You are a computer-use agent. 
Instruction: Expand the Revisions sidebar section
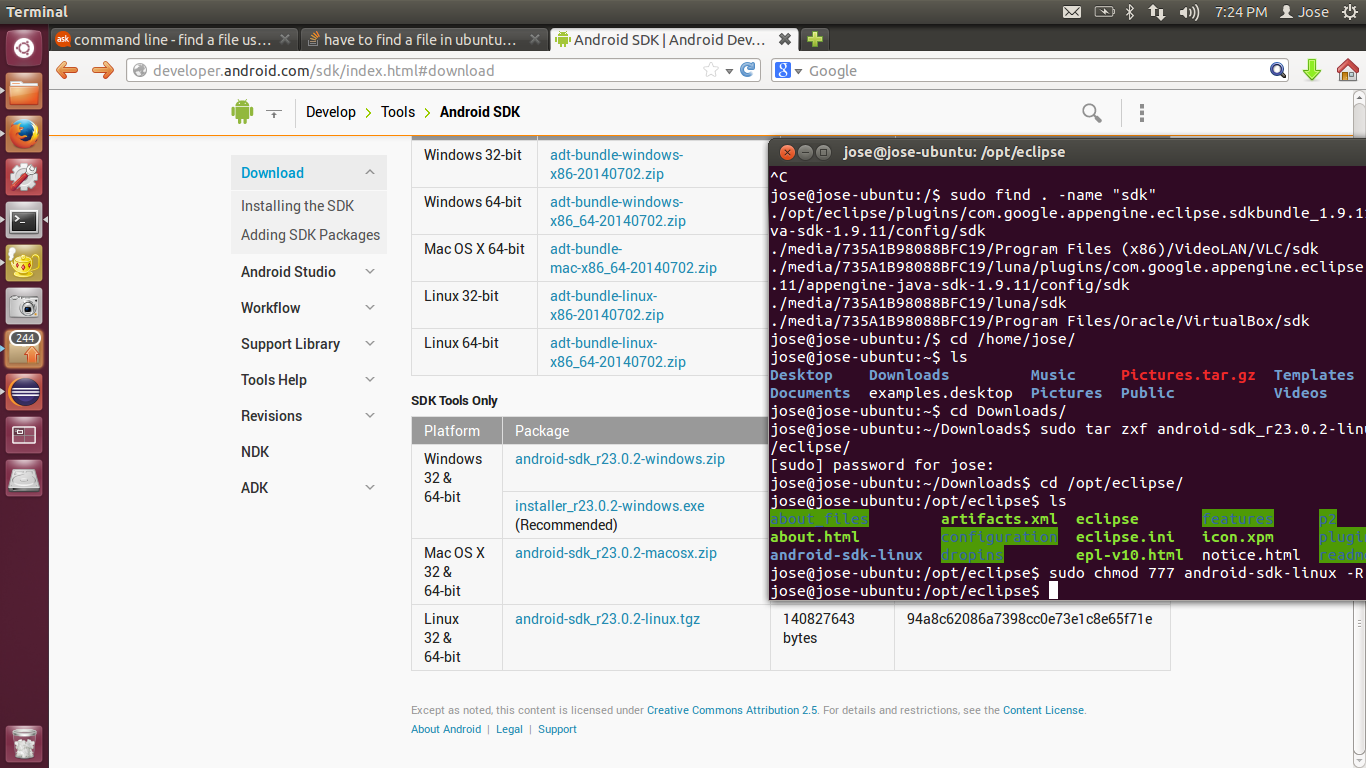pos(370,416)
